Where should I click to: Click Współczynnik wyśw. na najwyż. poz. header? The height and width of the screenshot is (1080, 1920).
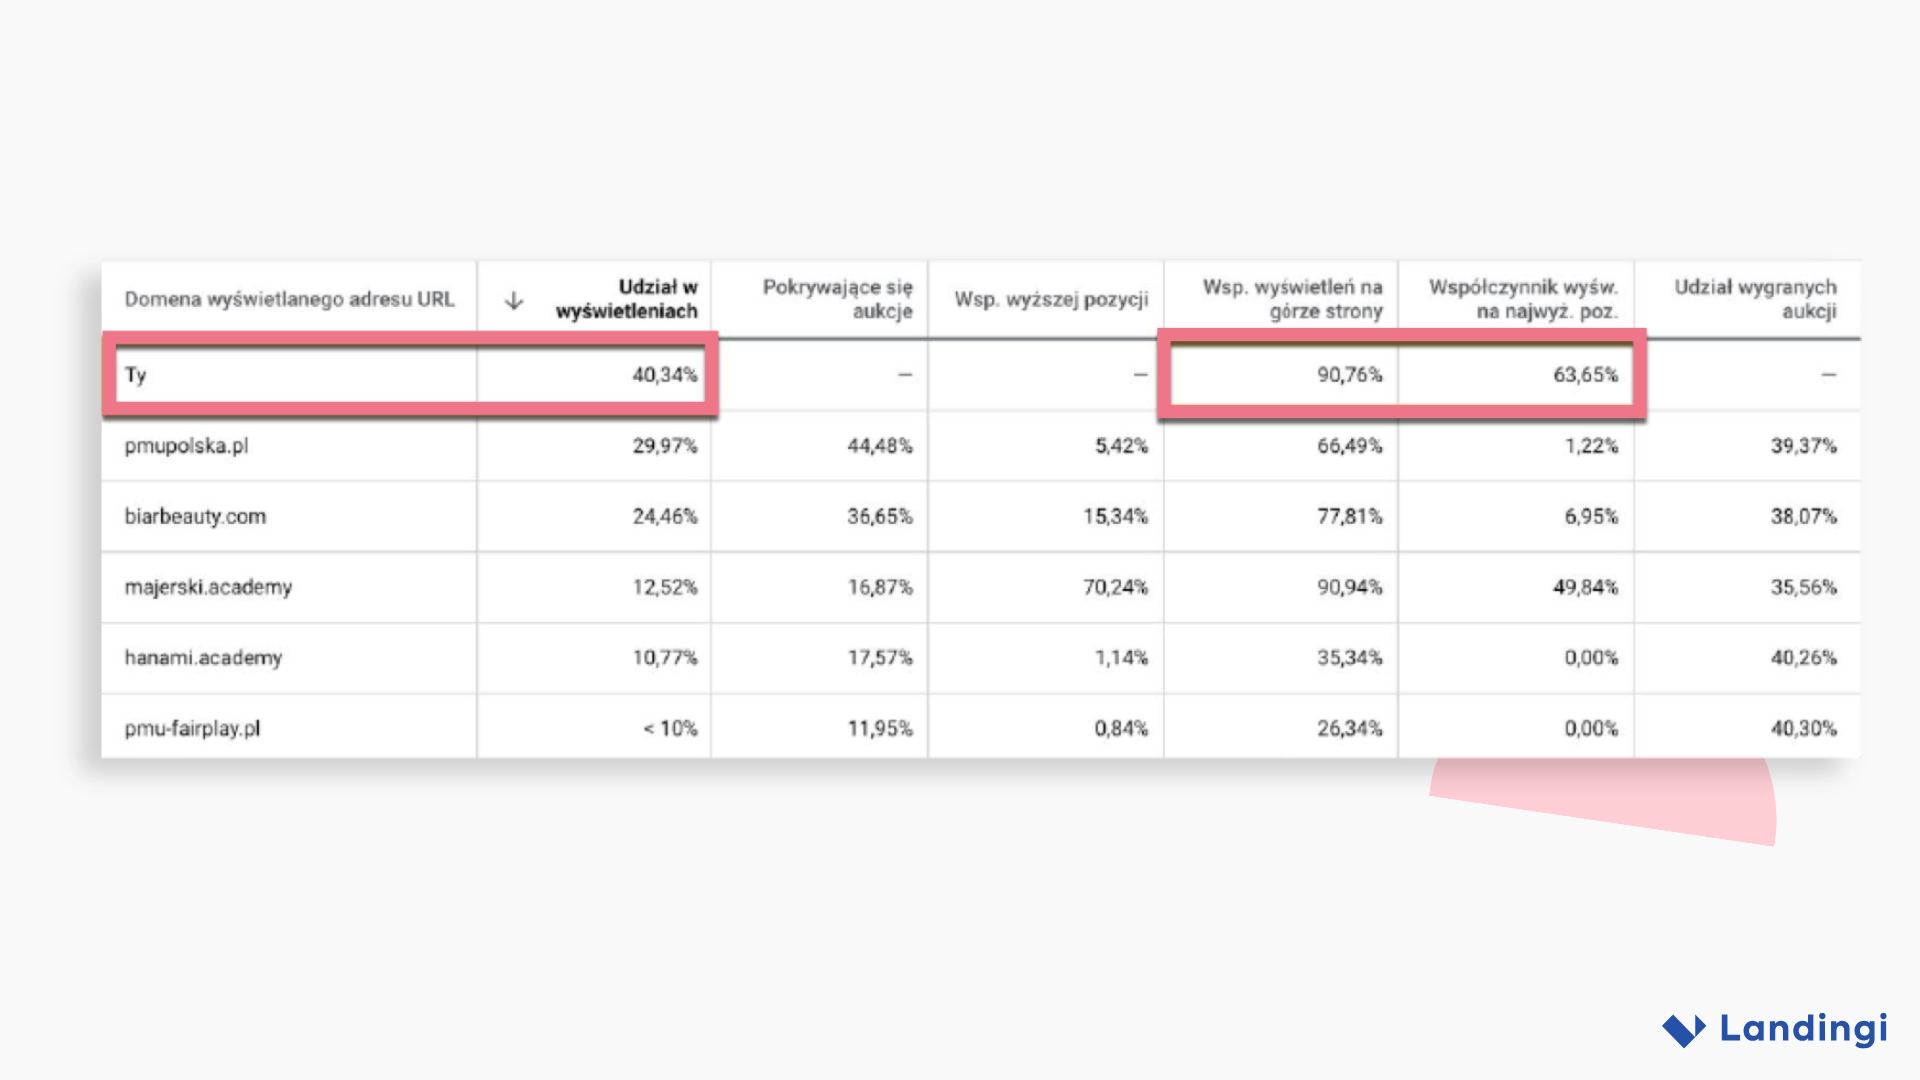[1522, 299]
